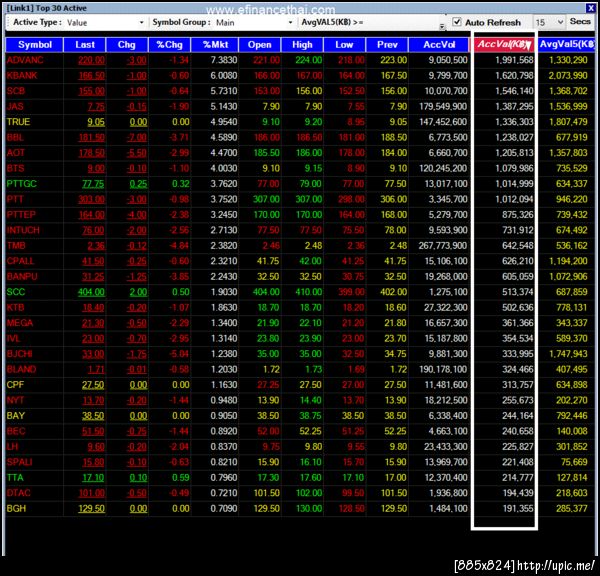Click the High column header
This screenshot has height=576, width=600.
coord(302,45)
